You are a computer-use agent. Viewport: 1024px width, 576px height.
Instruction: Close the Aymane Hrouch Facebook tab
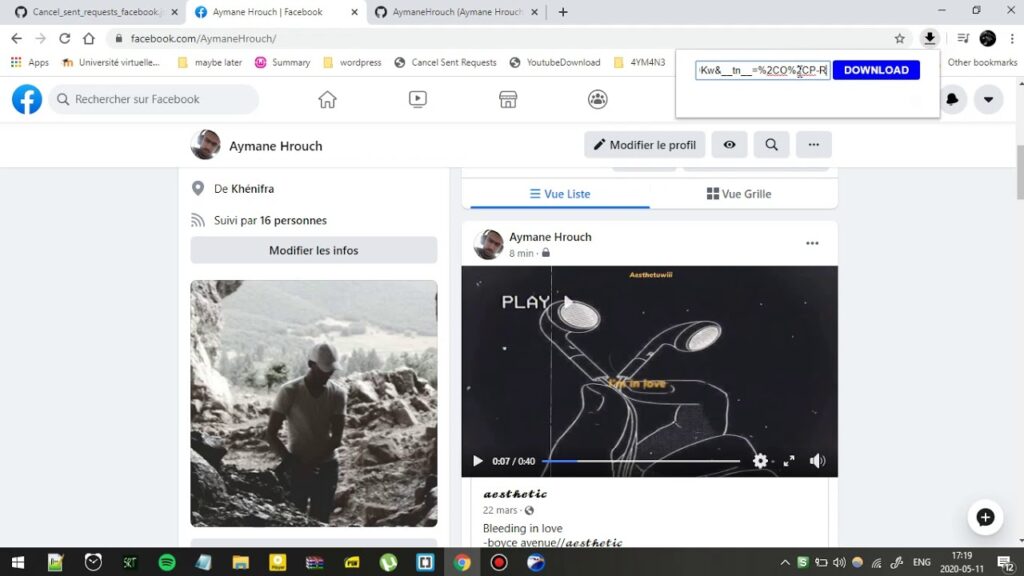pyautogui.click(x=354, y=12)
